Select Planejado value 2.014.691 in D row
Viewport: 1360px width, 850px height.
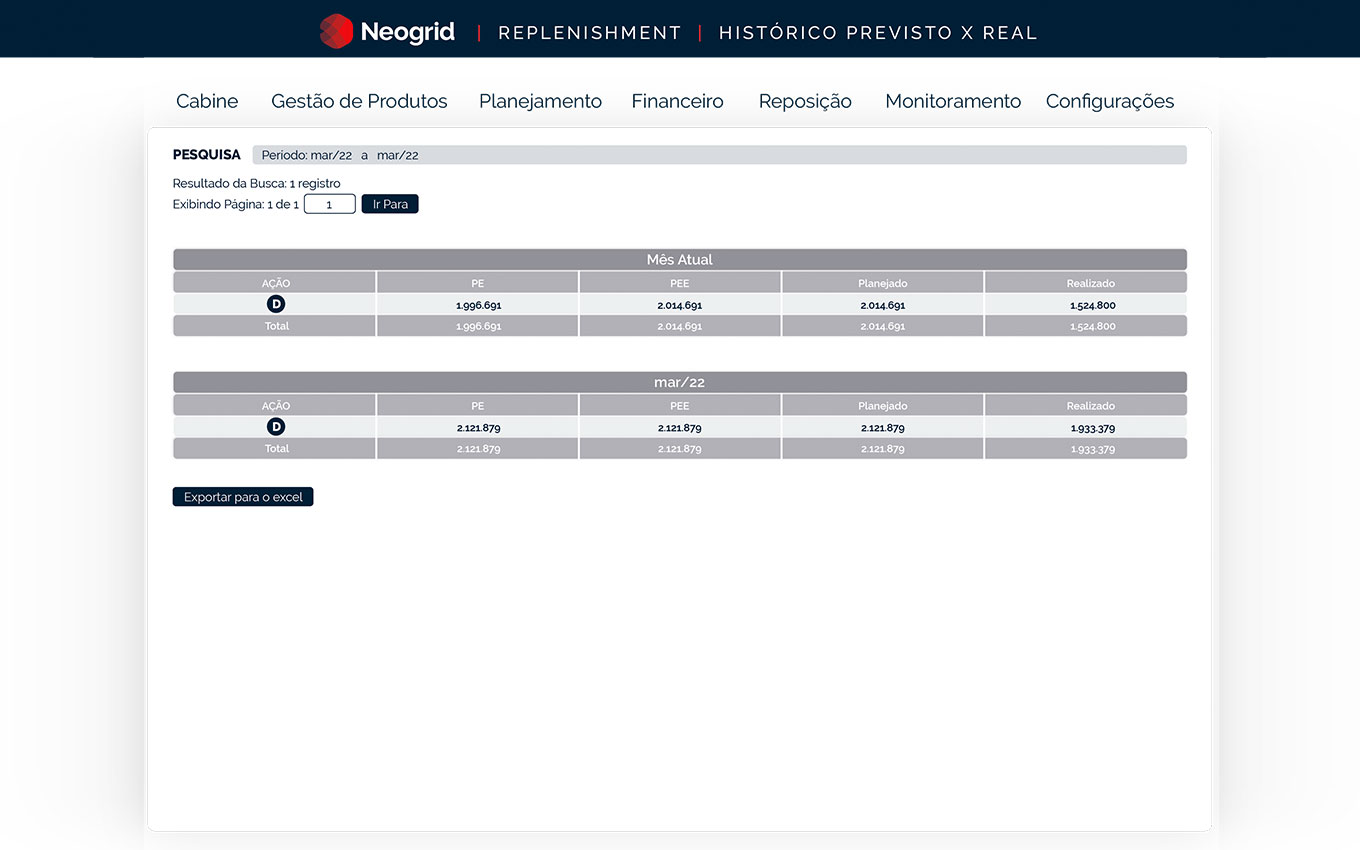coord(882,305)
